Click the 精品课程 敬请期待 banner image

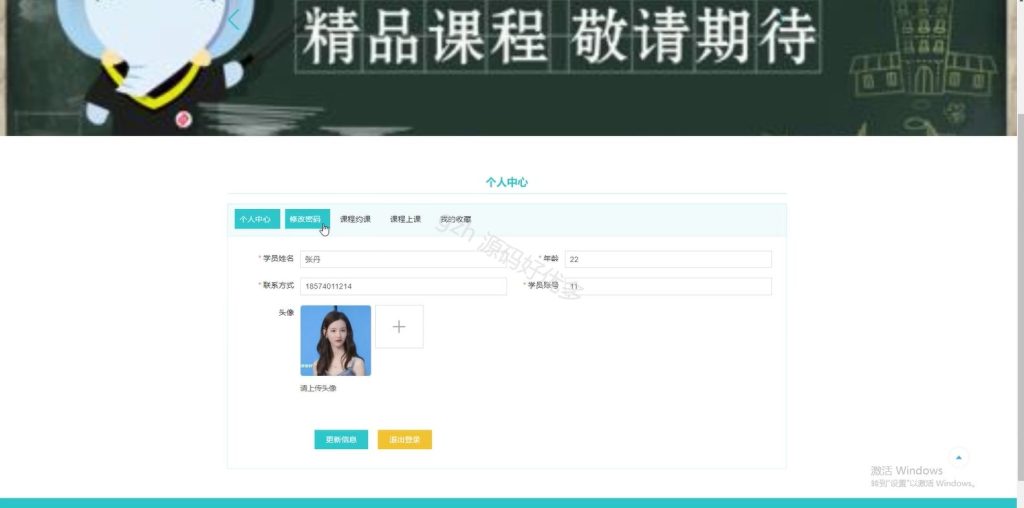pyautogui.click(x=508, y=68)
